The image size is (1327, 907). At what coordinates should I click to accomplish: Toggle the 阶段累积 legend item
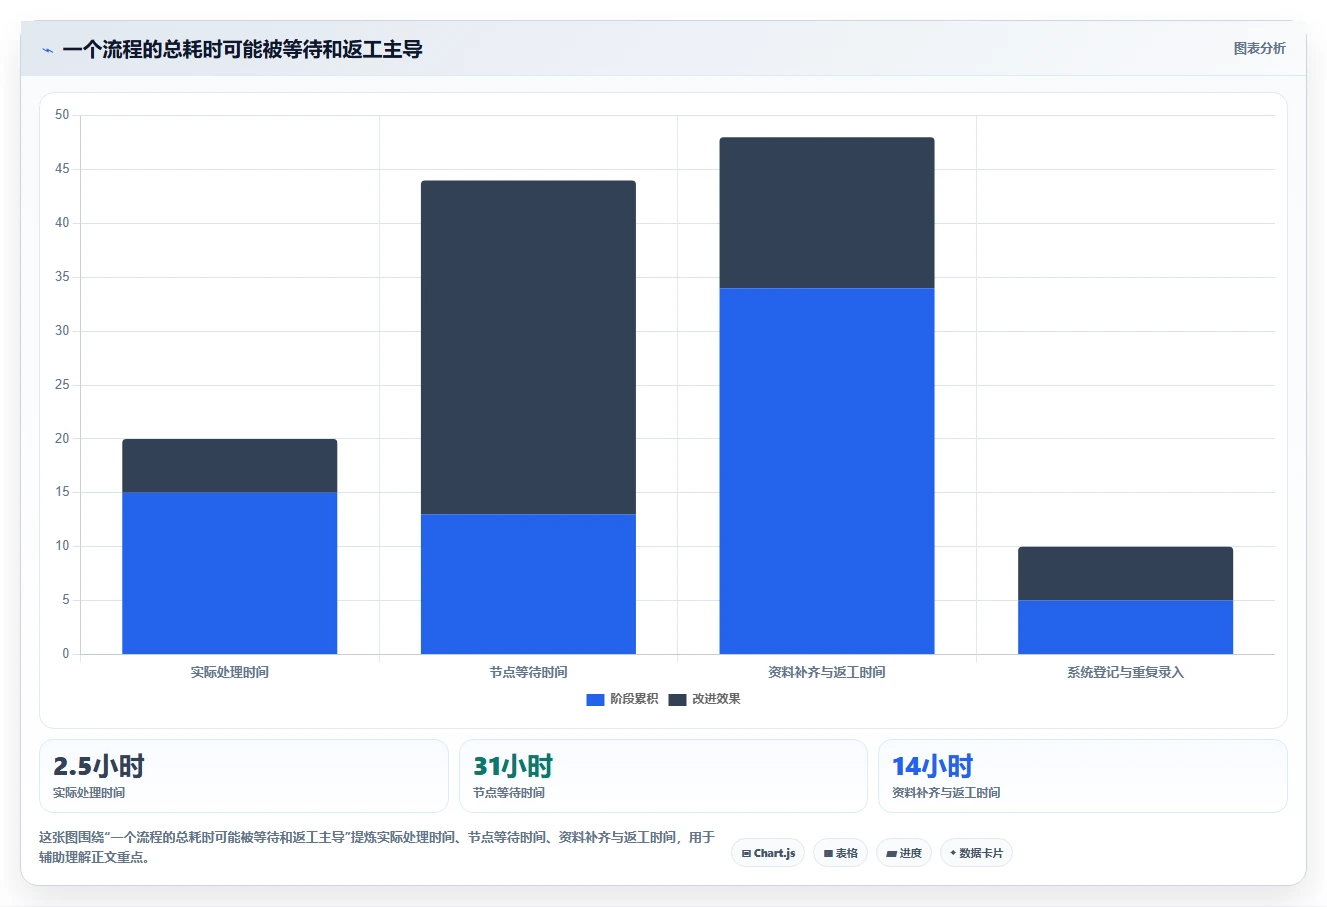coord(622,699)
